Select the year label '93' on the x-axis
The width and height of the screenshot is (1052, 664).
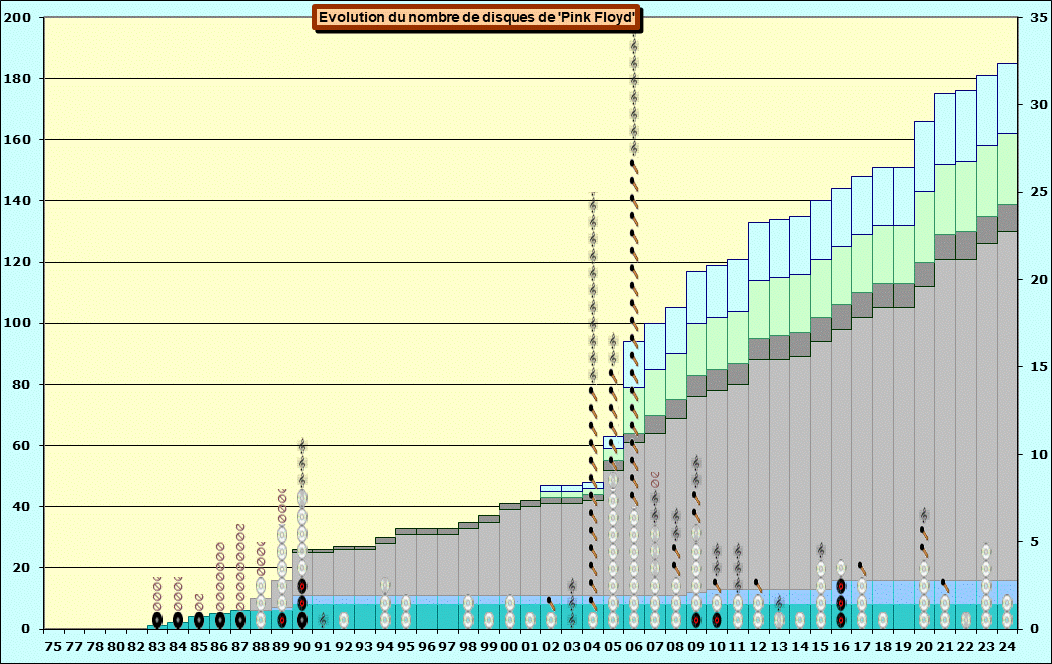click(364, 647)
